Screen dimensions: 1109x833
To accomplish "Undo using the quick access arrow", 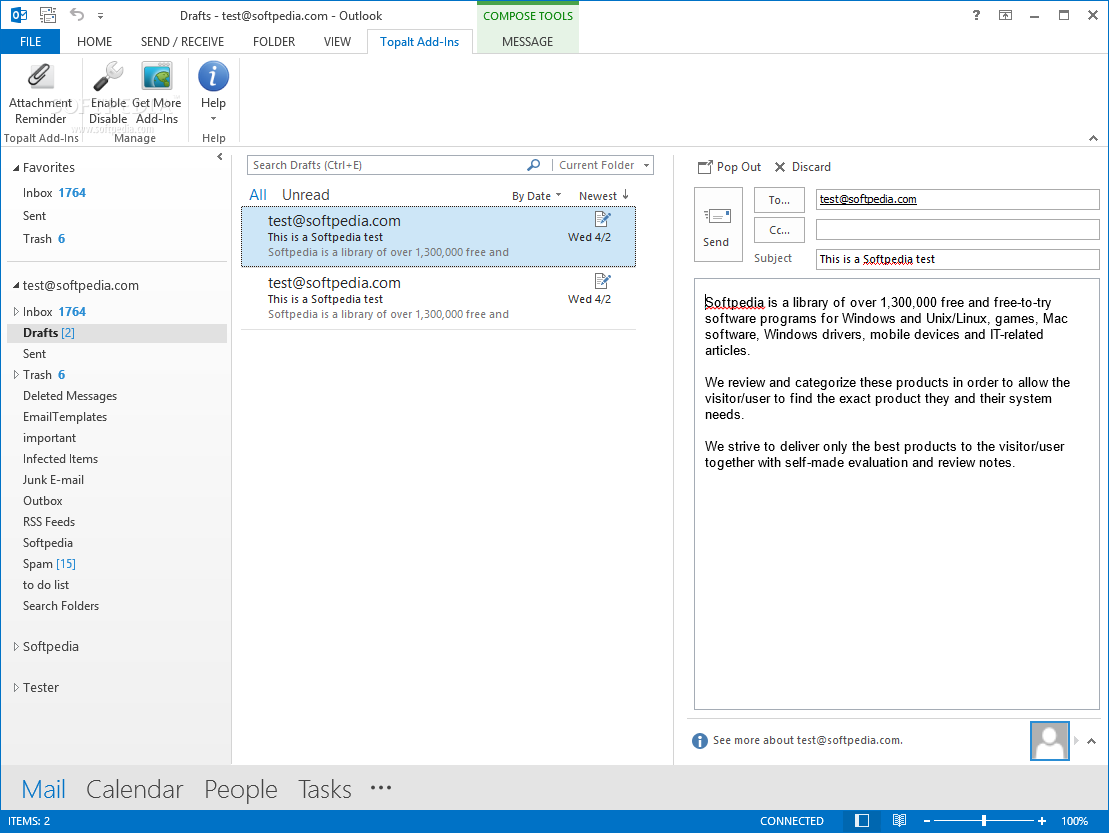I will 76,15.
